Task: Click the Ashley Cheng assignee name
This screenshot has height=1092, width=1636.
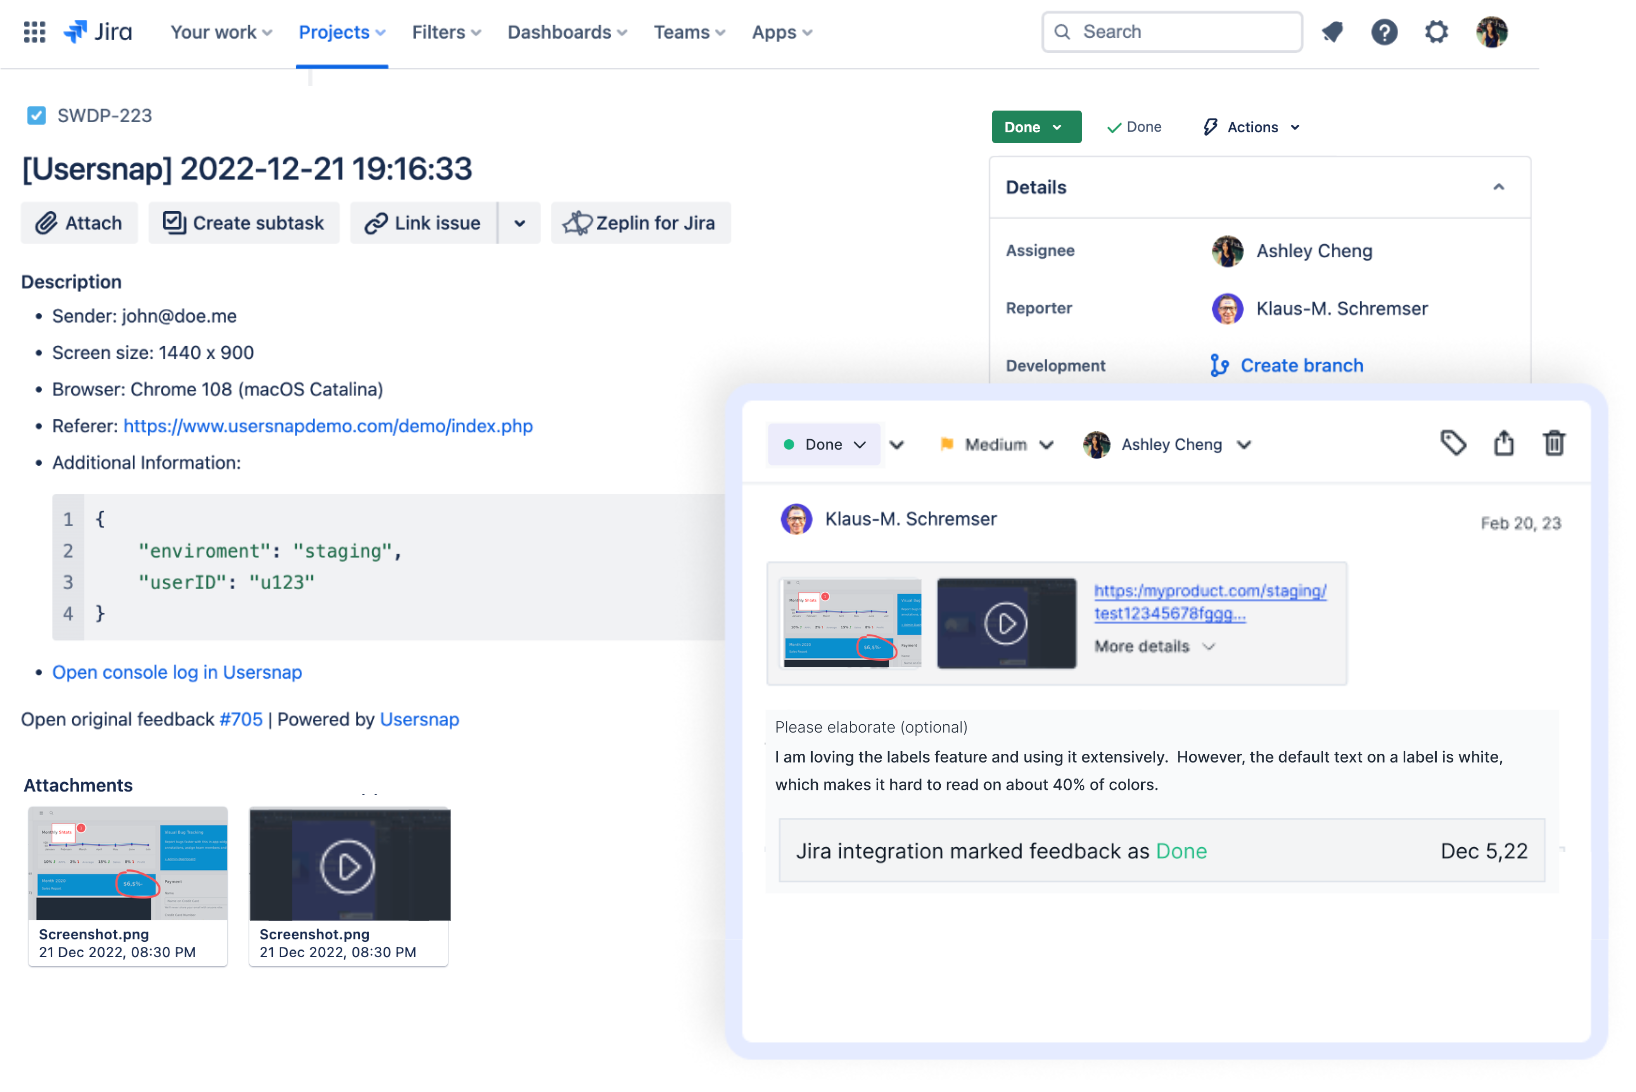Action: [x=1314, y=251]
